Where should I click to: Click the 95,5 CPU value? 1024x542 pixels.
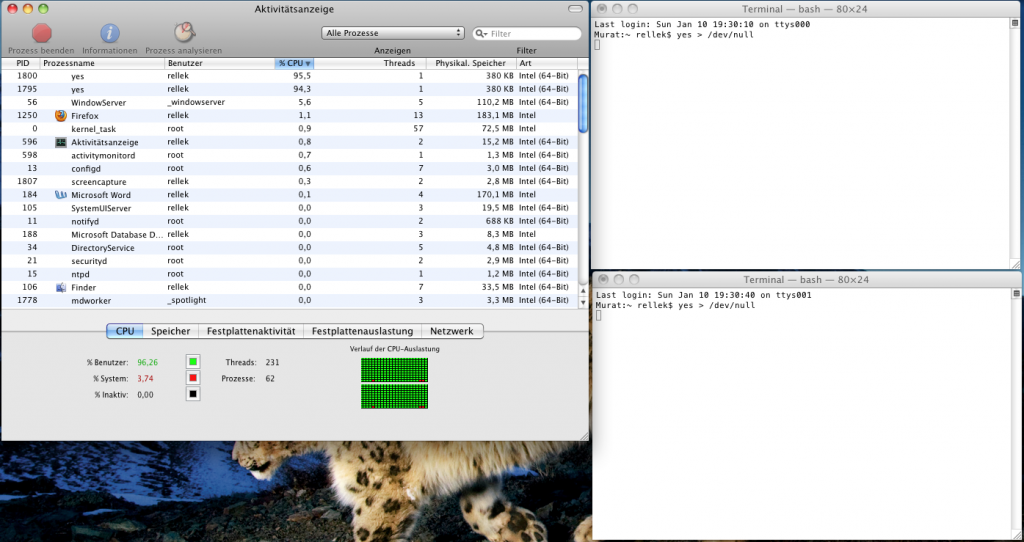coord(302,76)
